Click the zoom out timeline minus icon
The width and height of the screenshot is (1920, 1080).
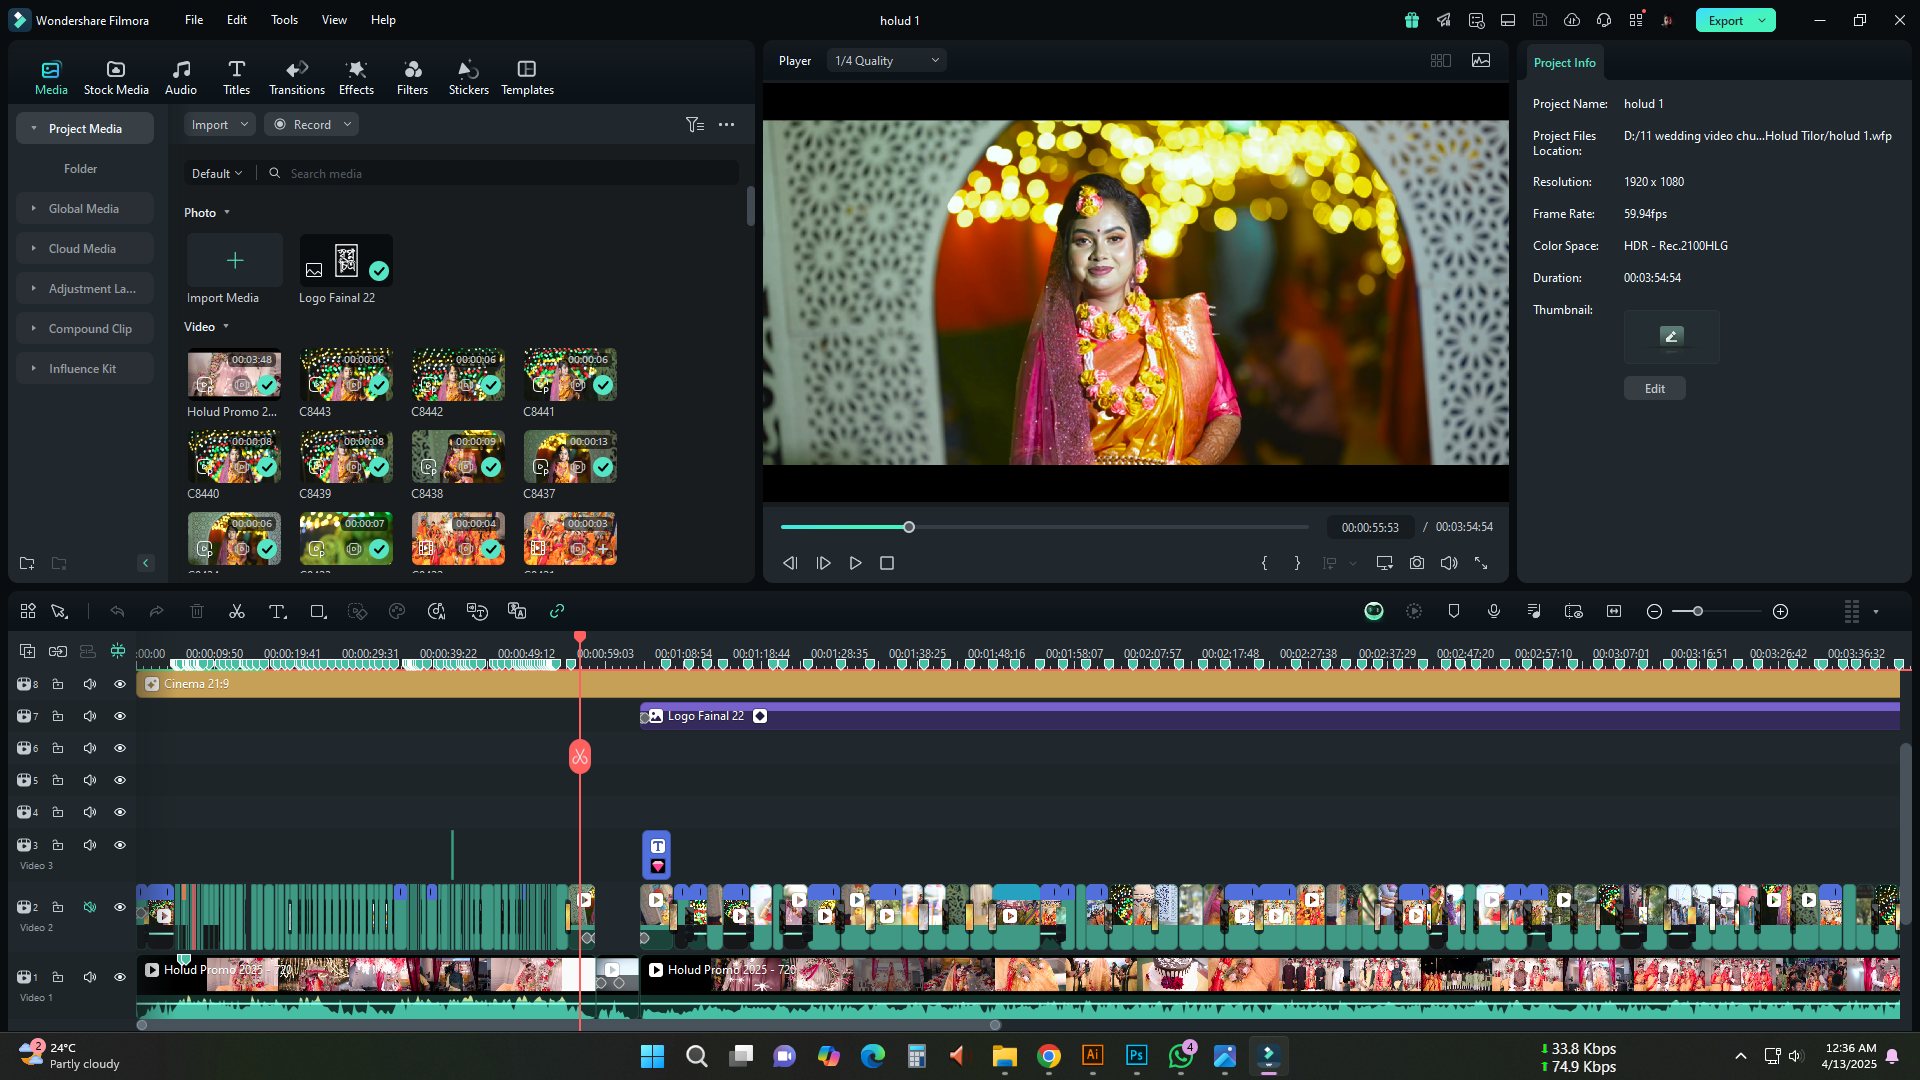coord(1654,611)
